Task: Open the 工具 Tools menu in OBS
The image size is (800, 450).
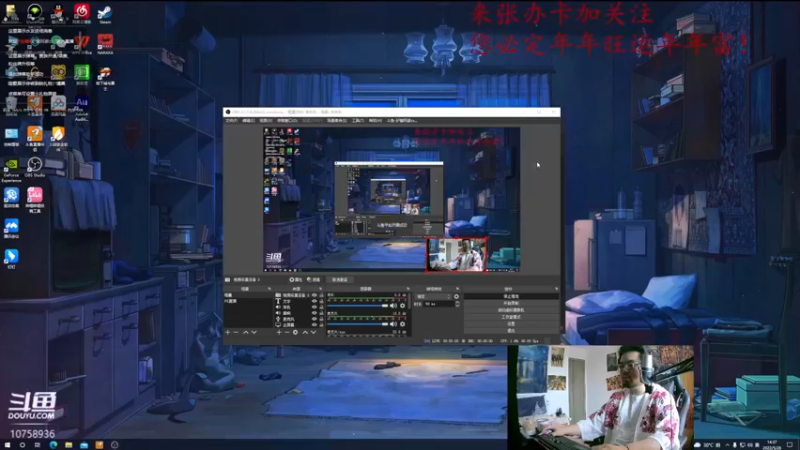Action: click(358, 121)
